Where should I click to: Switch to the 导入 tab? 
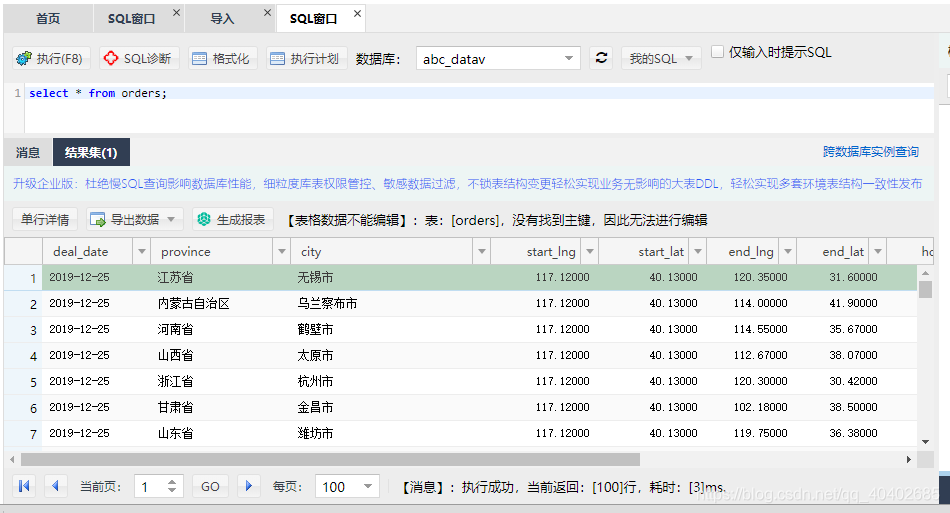[222, 19]
